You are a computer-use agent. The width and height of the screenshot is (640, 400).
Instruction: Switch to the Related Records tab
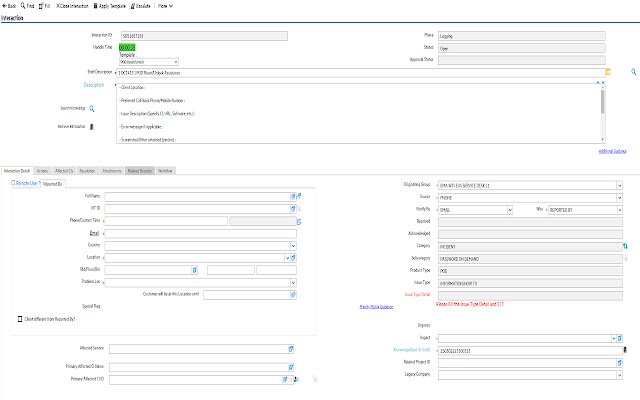140,171
